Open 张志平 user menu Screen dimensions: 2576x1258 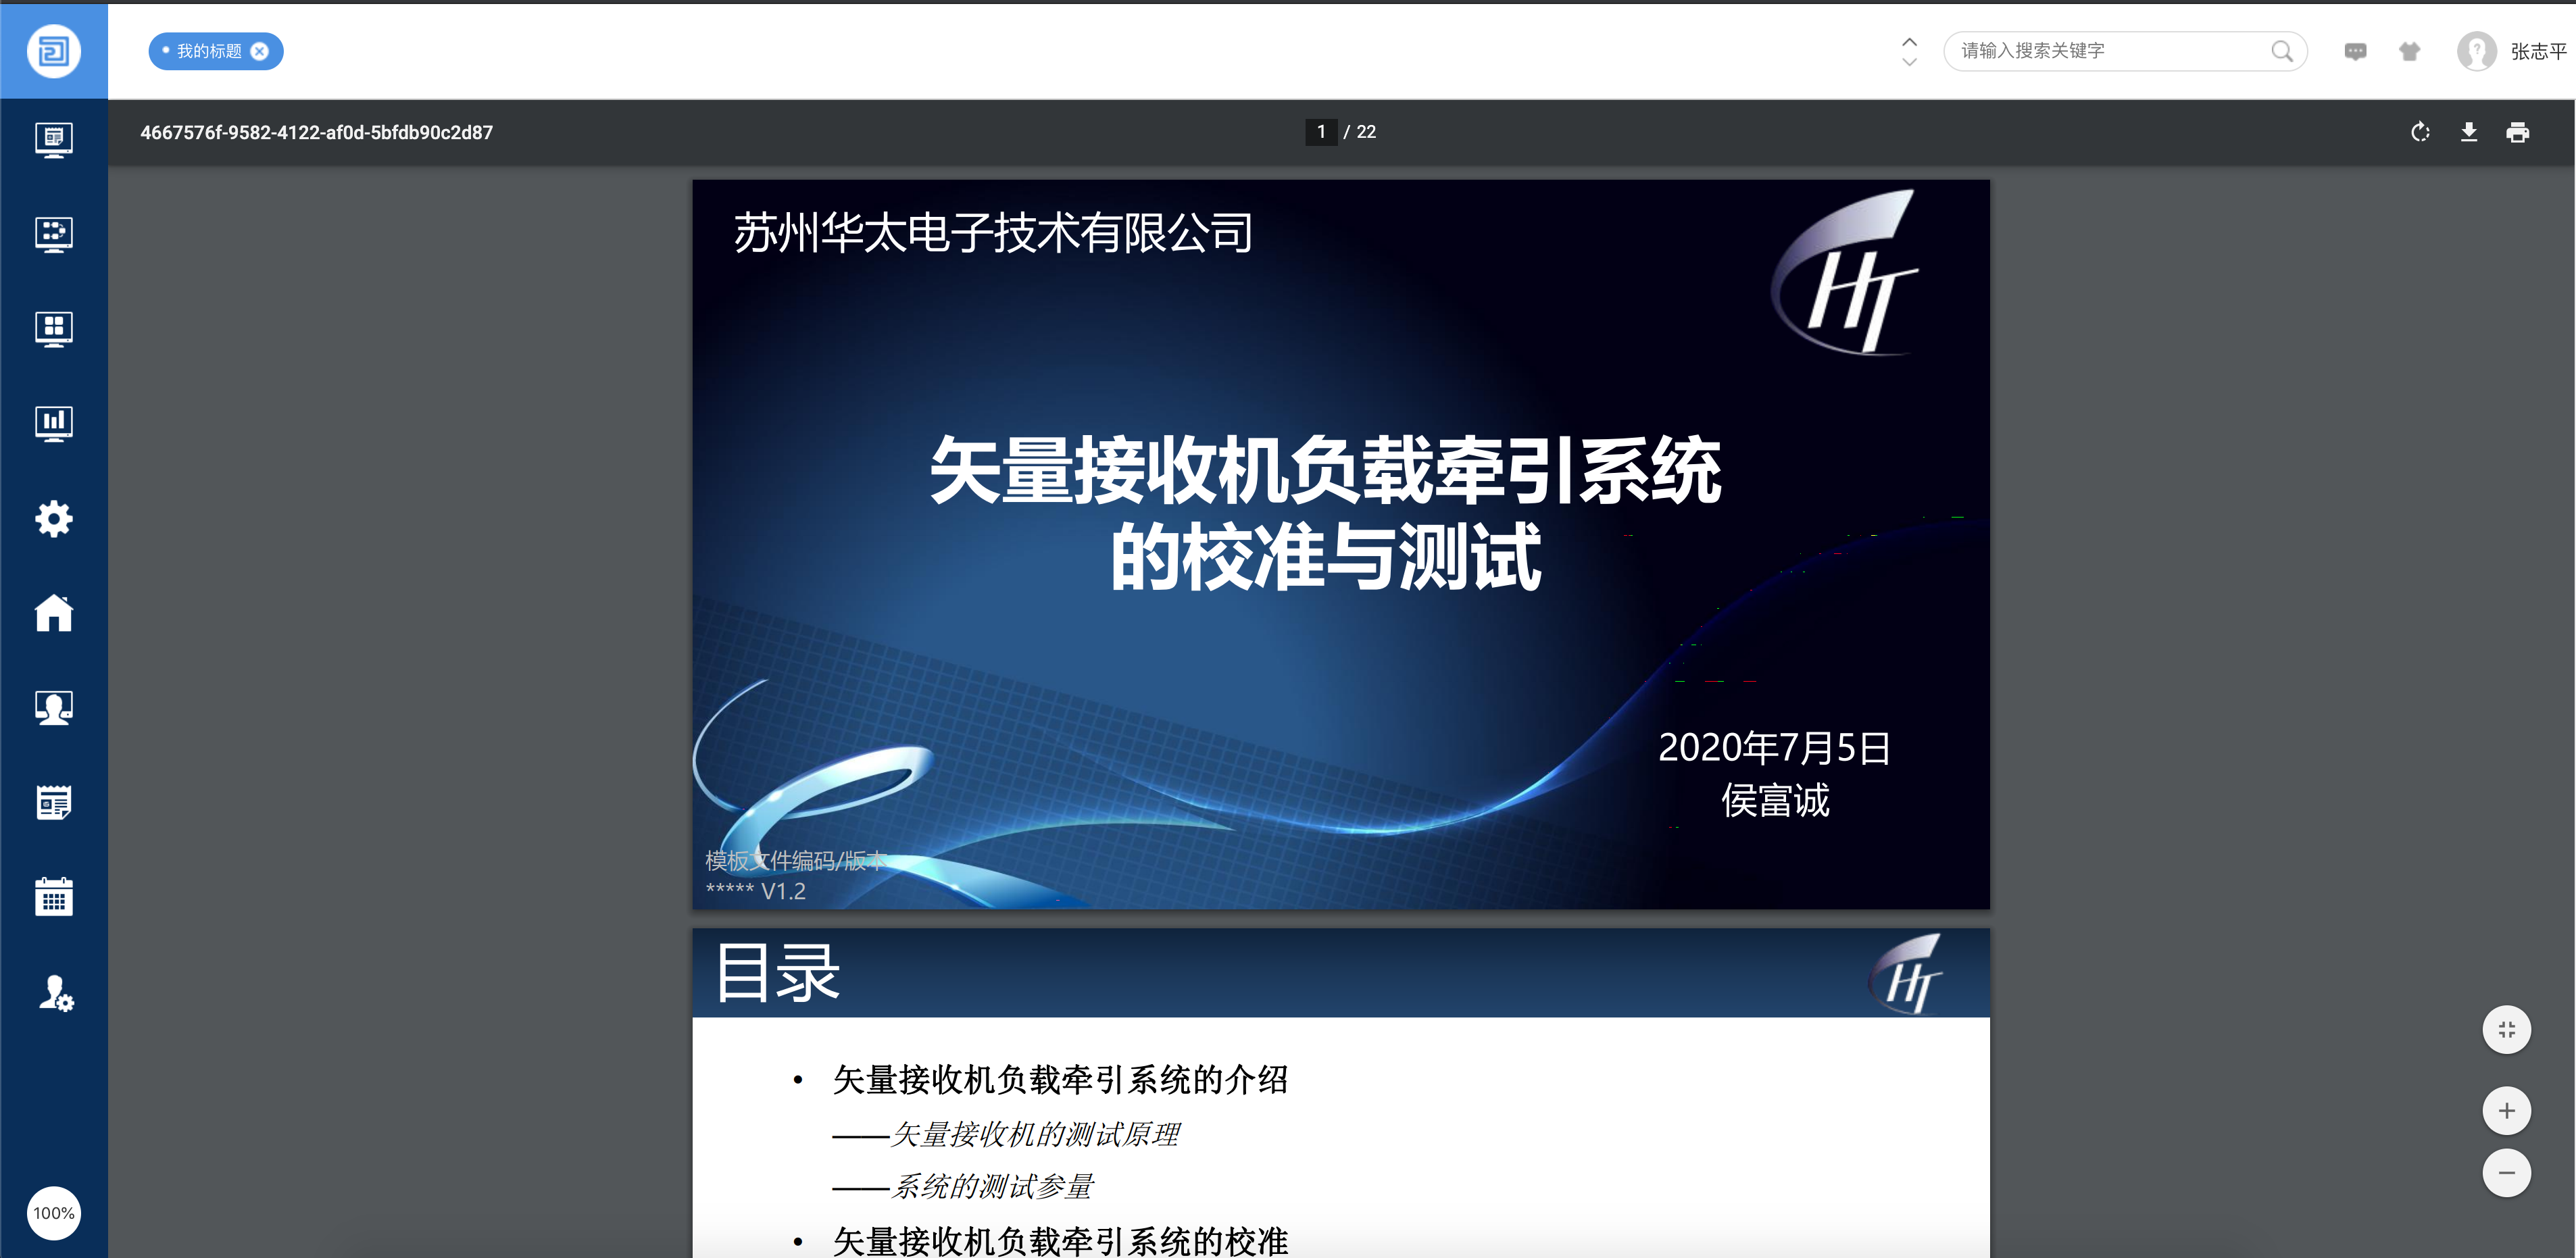point(2538,51)
